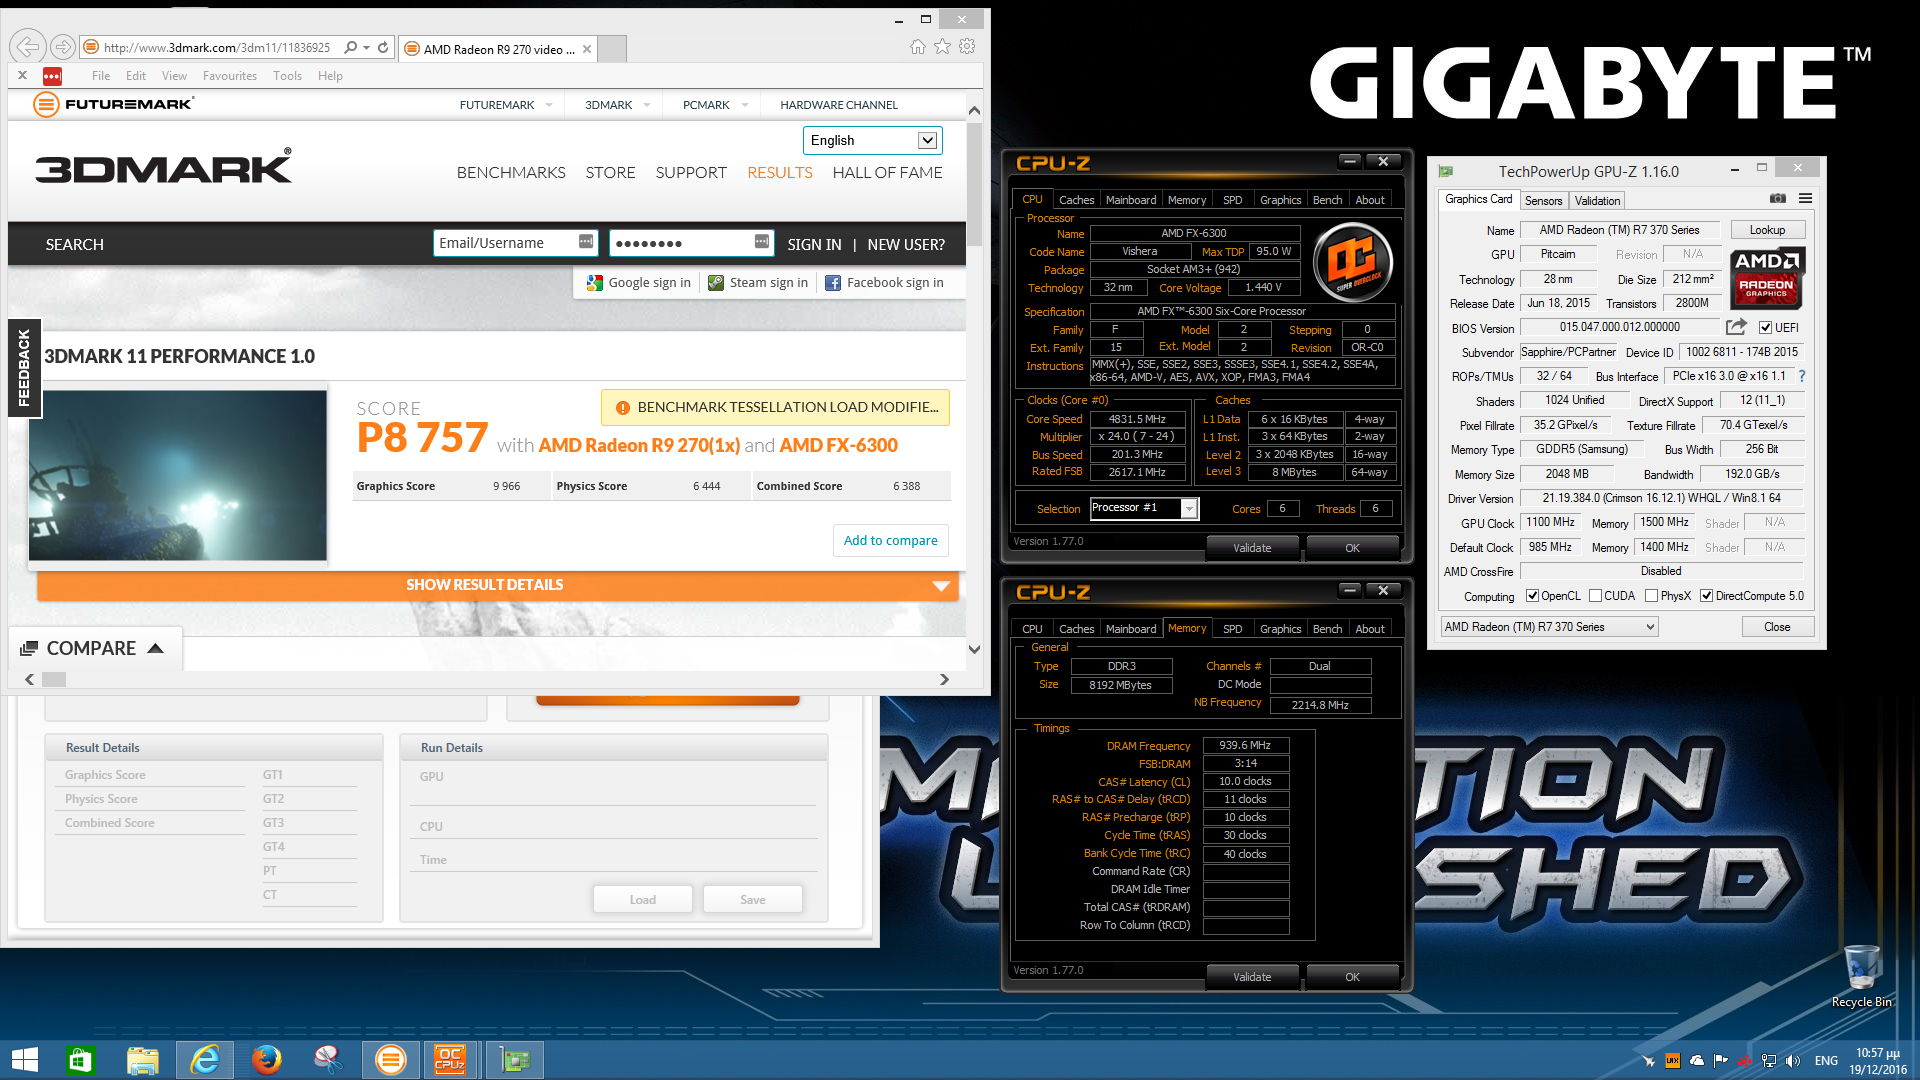Open the English language dropdown
Image resolution: width=1920 pixels, height=1080 pixels.
click(x=872, y=140)
